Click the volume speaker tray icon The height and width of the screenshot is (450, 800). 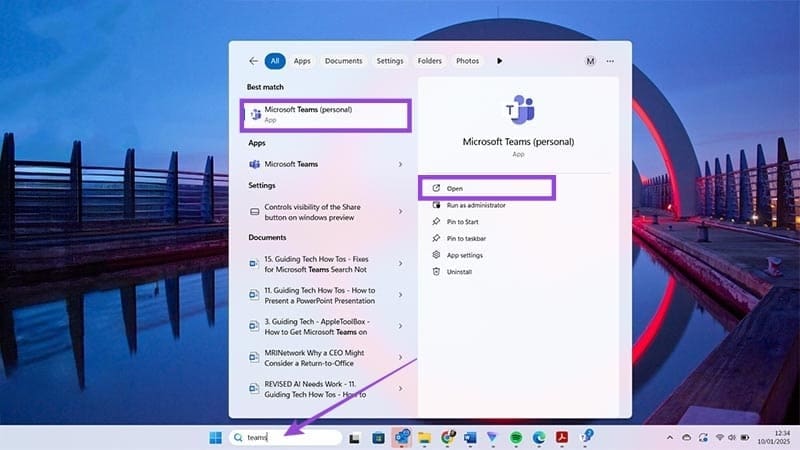click(x=732, y=438)
